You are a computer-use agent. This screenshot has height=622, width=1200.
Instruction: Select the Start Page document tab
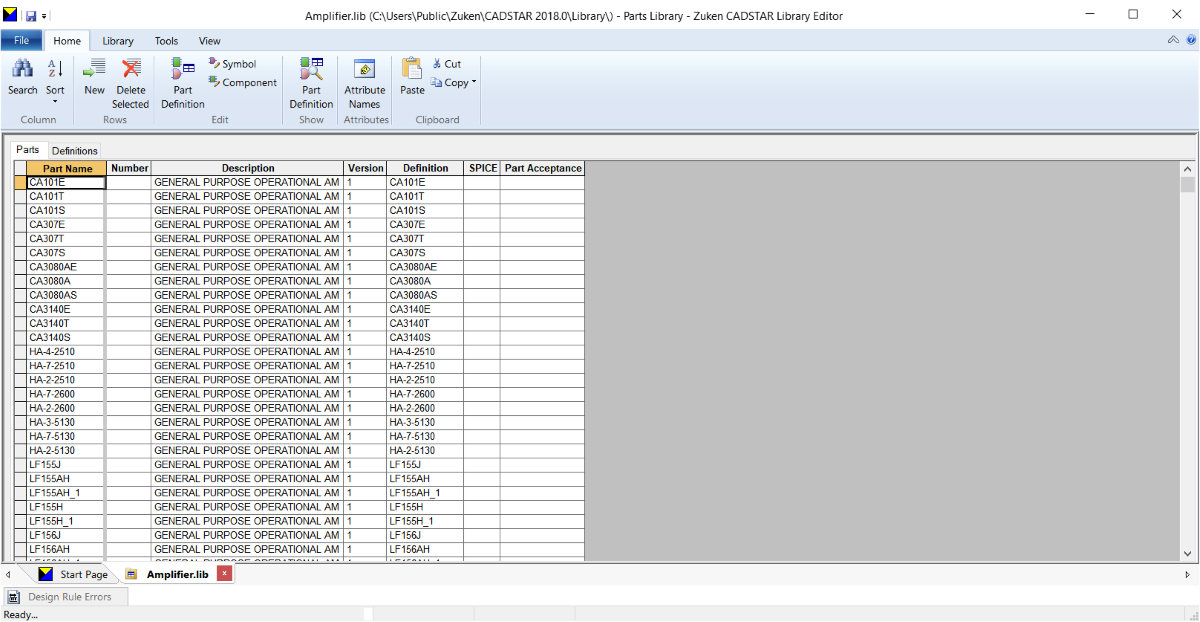83,575
